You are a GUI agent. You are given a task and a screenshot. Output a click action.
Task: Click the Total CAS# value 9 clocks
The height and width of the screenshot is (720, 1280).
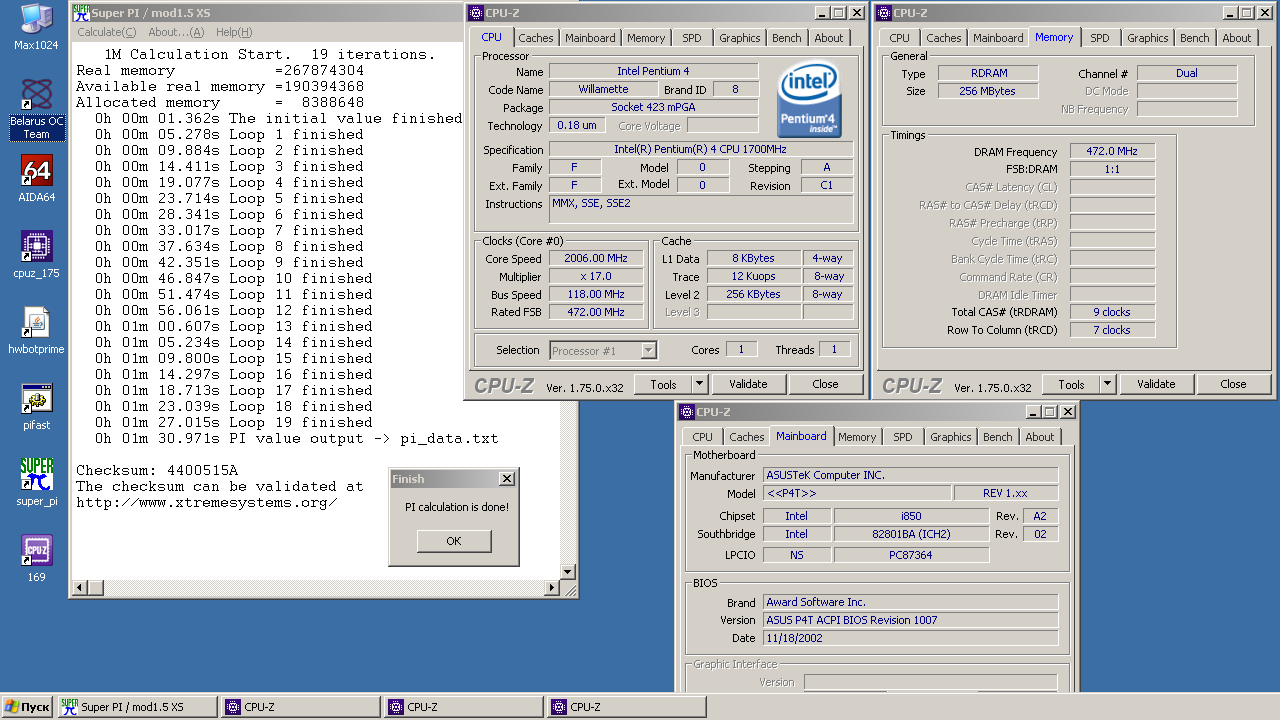click(x=1112, y=312)
